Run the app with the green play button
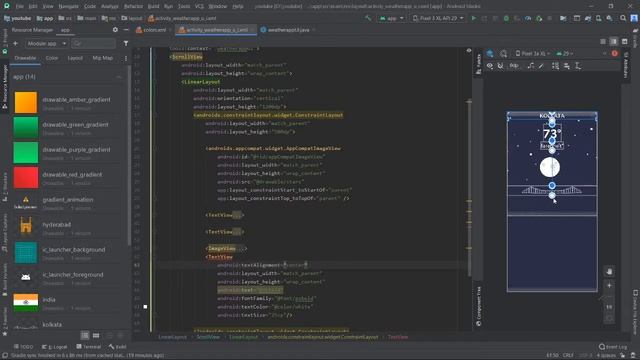This screenshot has width=640, height=360. pyautogui.click(x=473, y=18)
